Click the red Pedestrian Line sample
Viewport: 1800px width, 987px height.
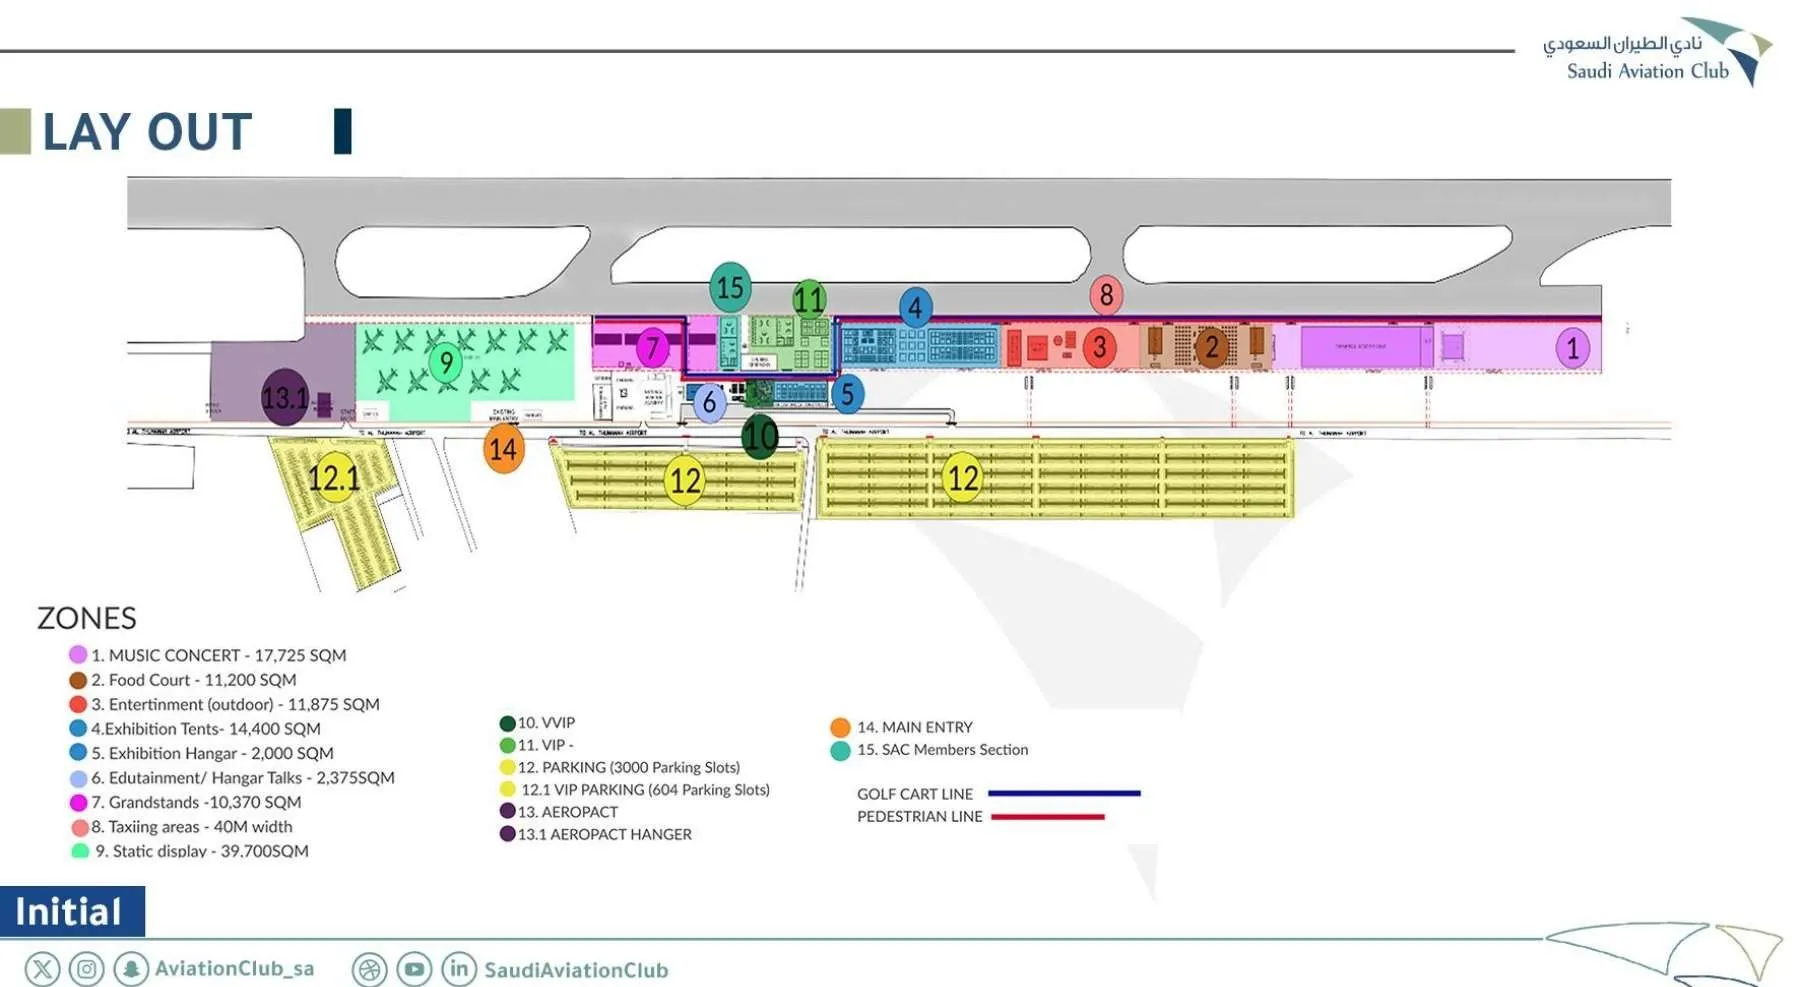tap(1048, 817)
